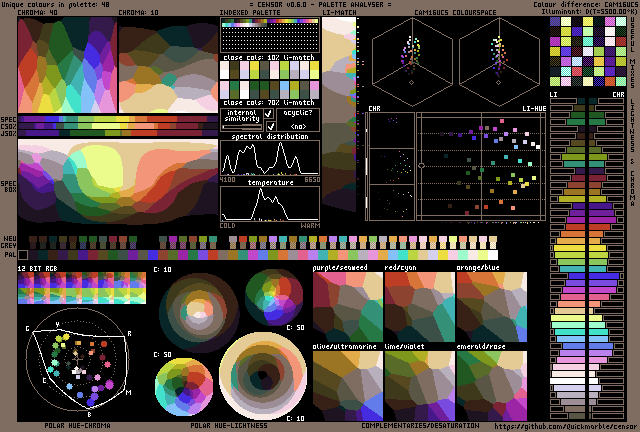640x432 pixels.
Task: Click the LI-HUE scatter plot
Action: pos(481,167)
